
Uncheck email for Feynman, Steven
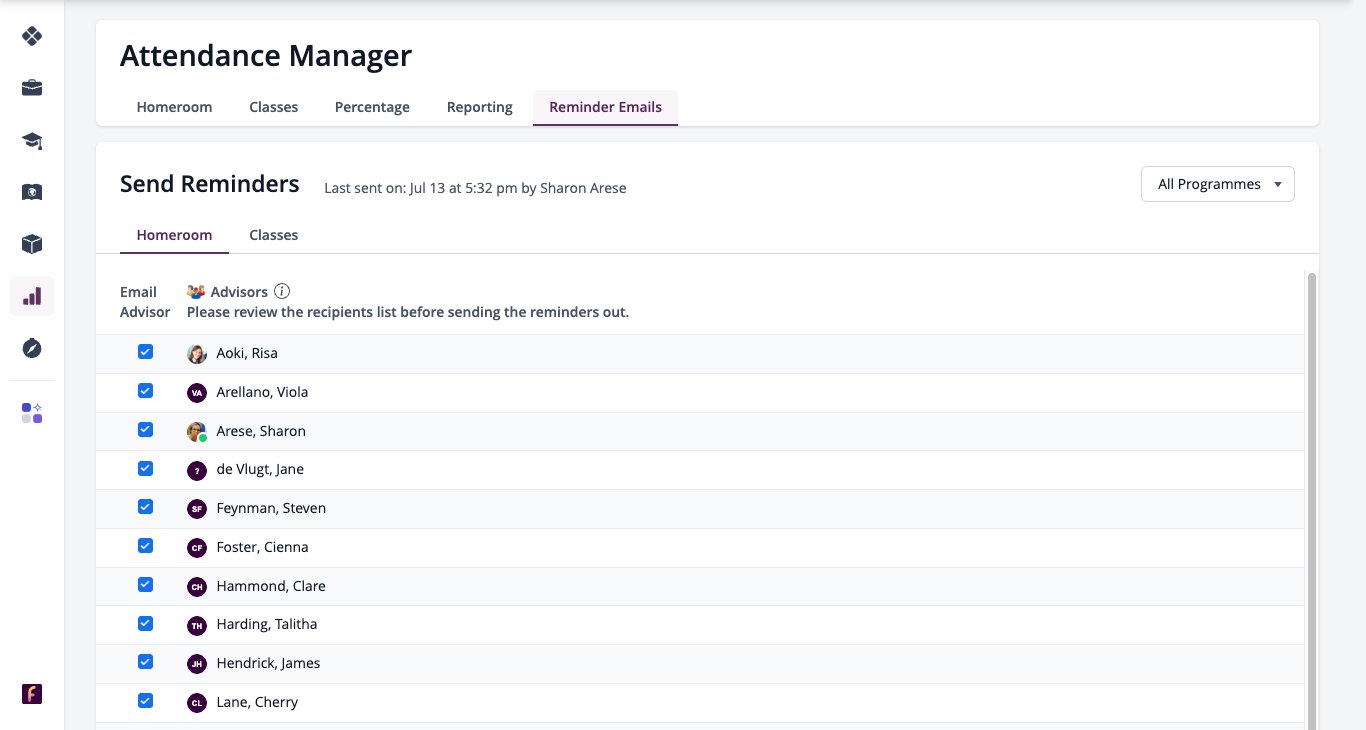point(145,507)
